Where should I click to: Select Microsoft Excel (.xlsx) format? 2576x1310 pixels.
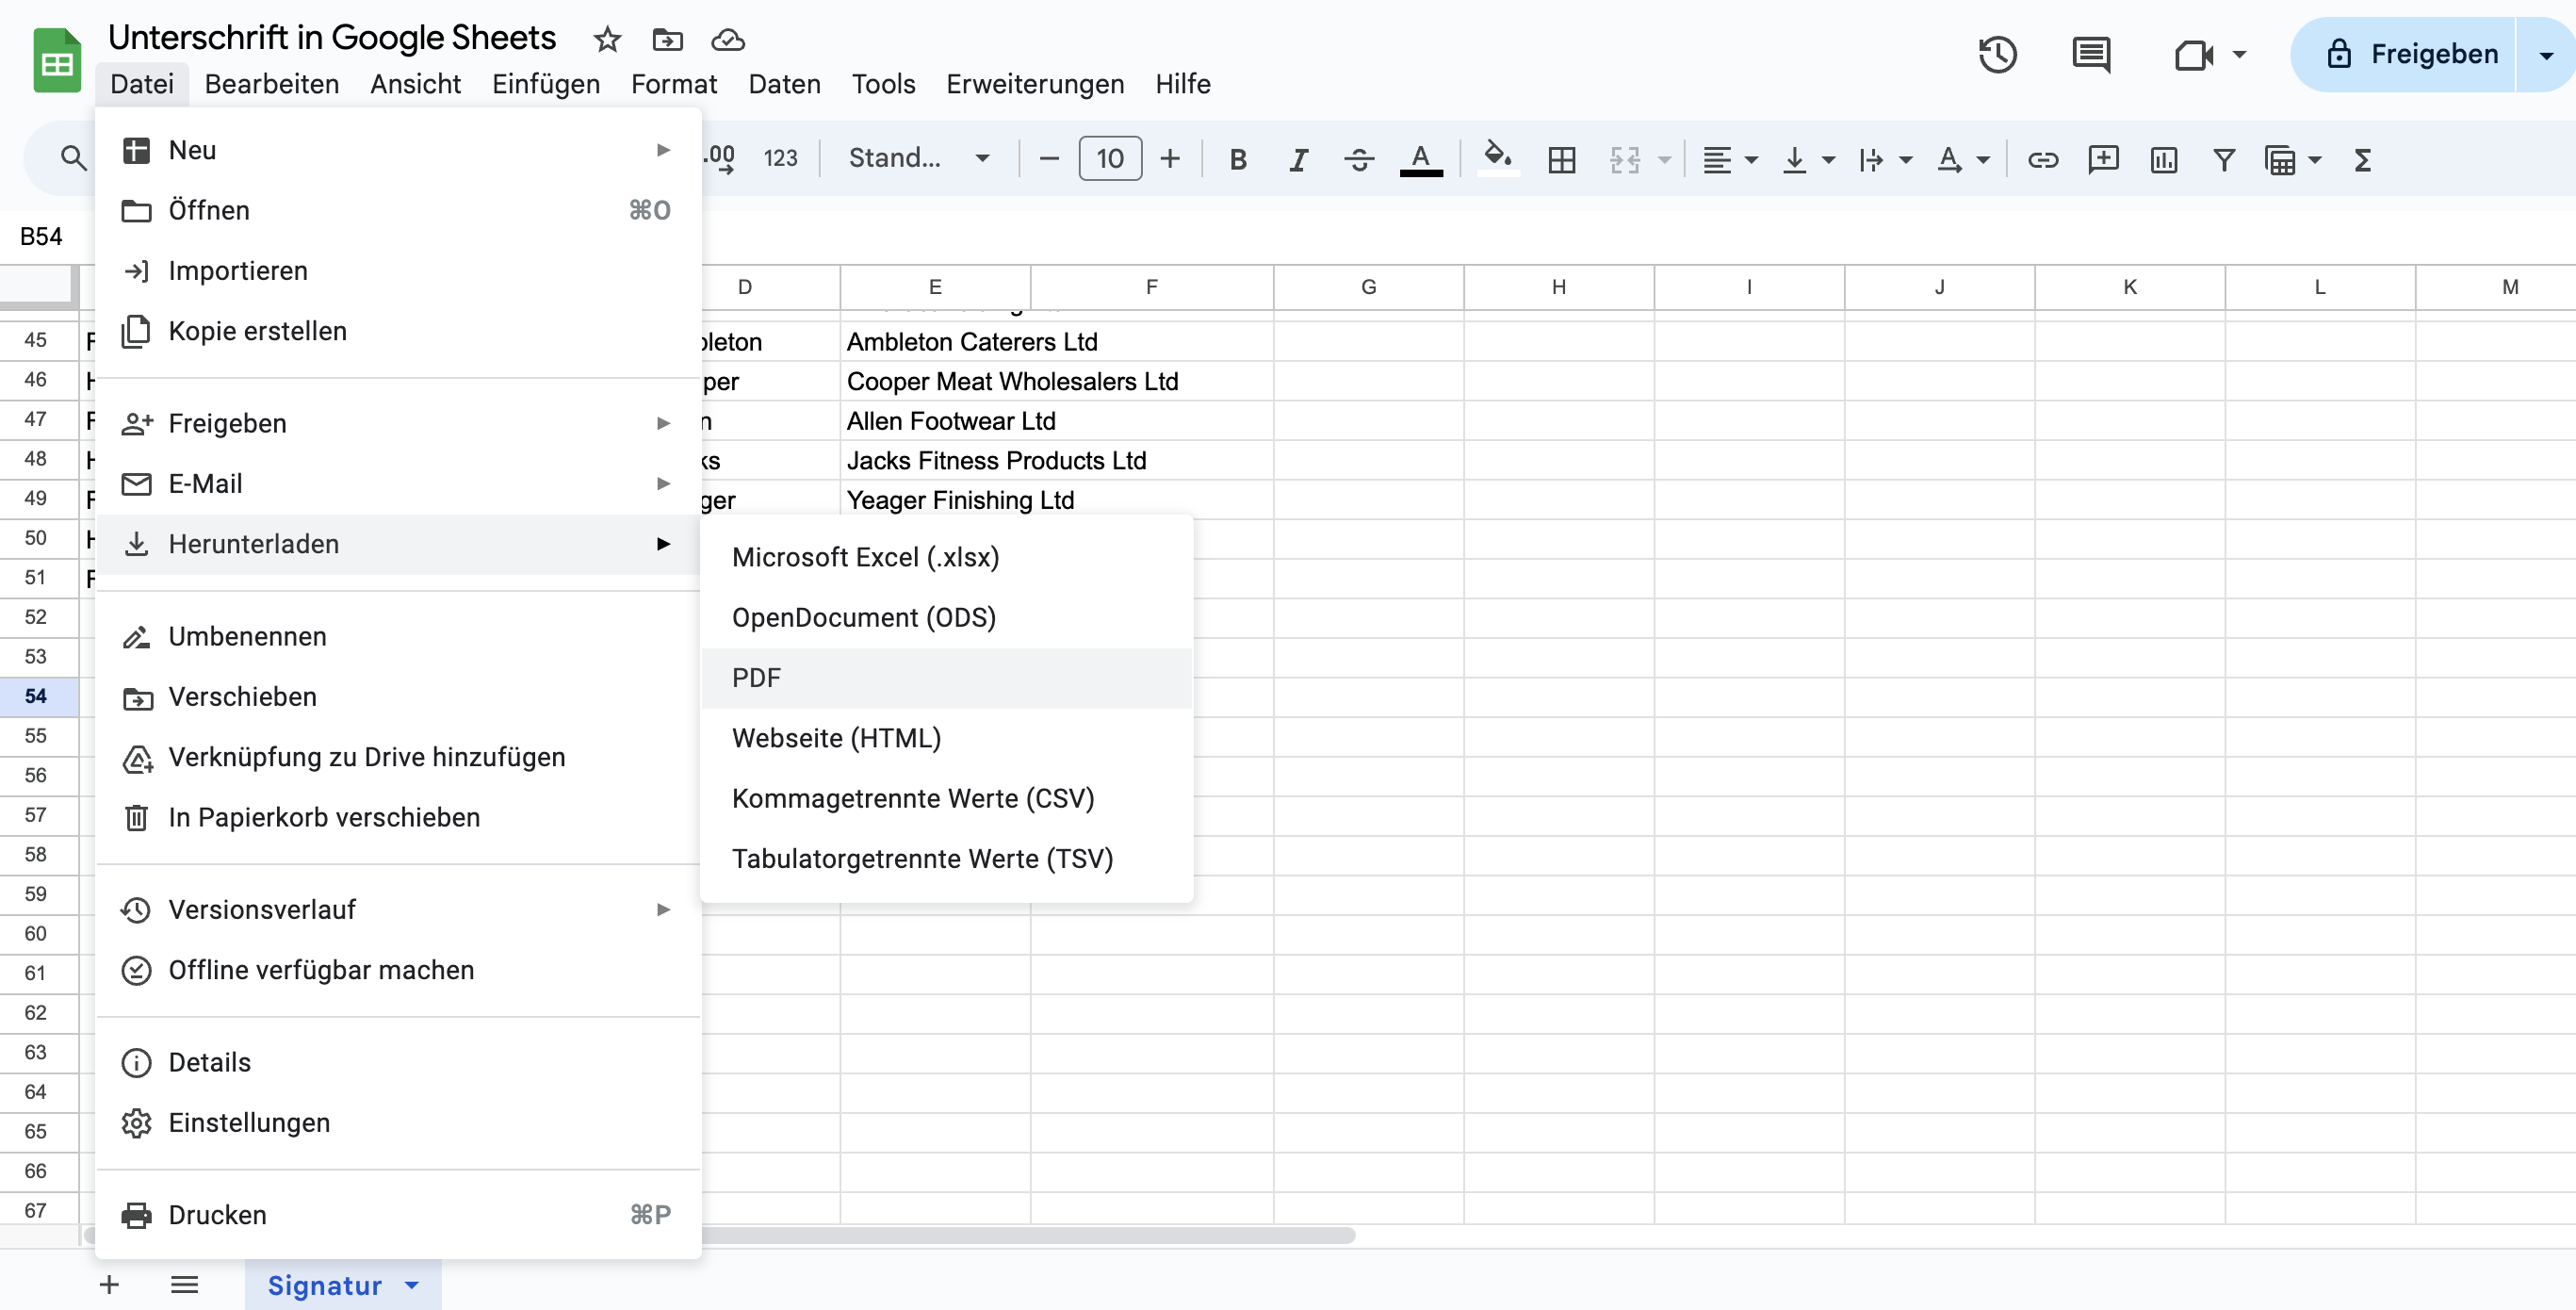(865, 556)
